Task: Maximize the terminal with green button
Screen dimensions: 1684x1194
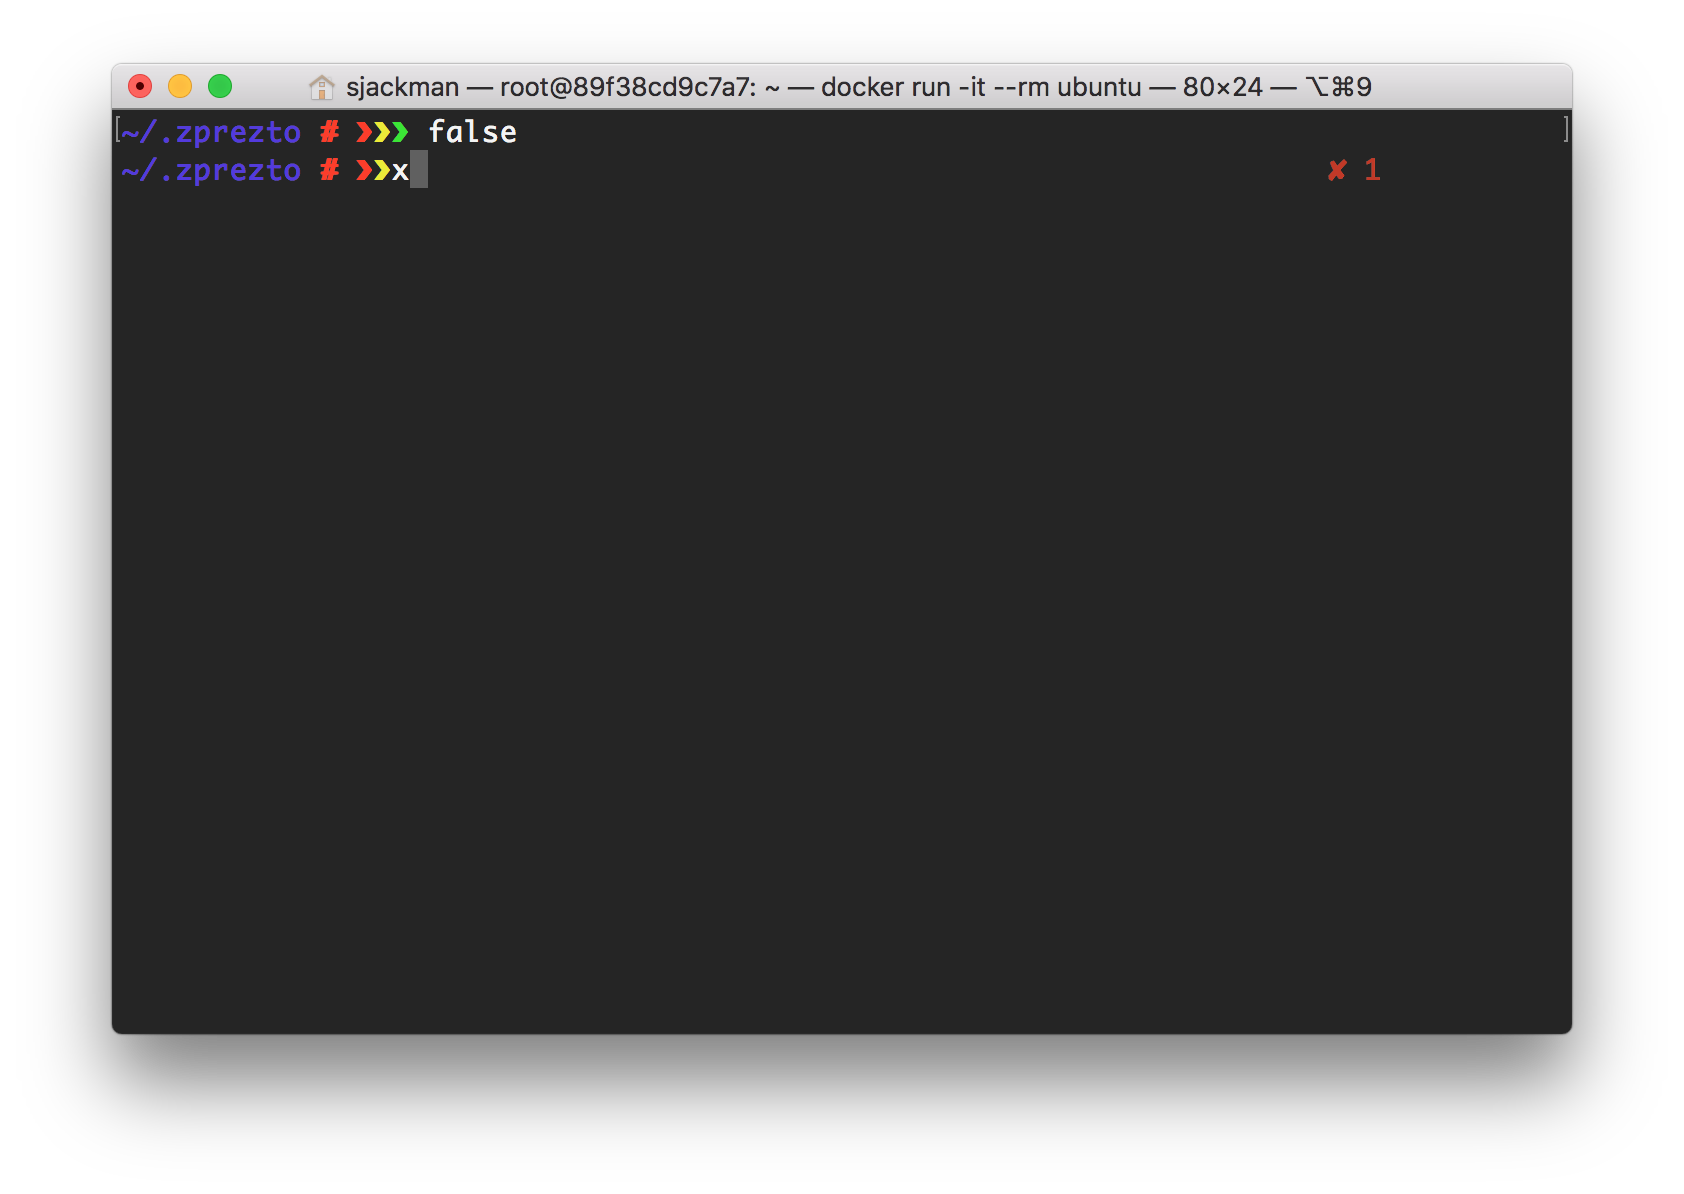Action: click(220, 87)
